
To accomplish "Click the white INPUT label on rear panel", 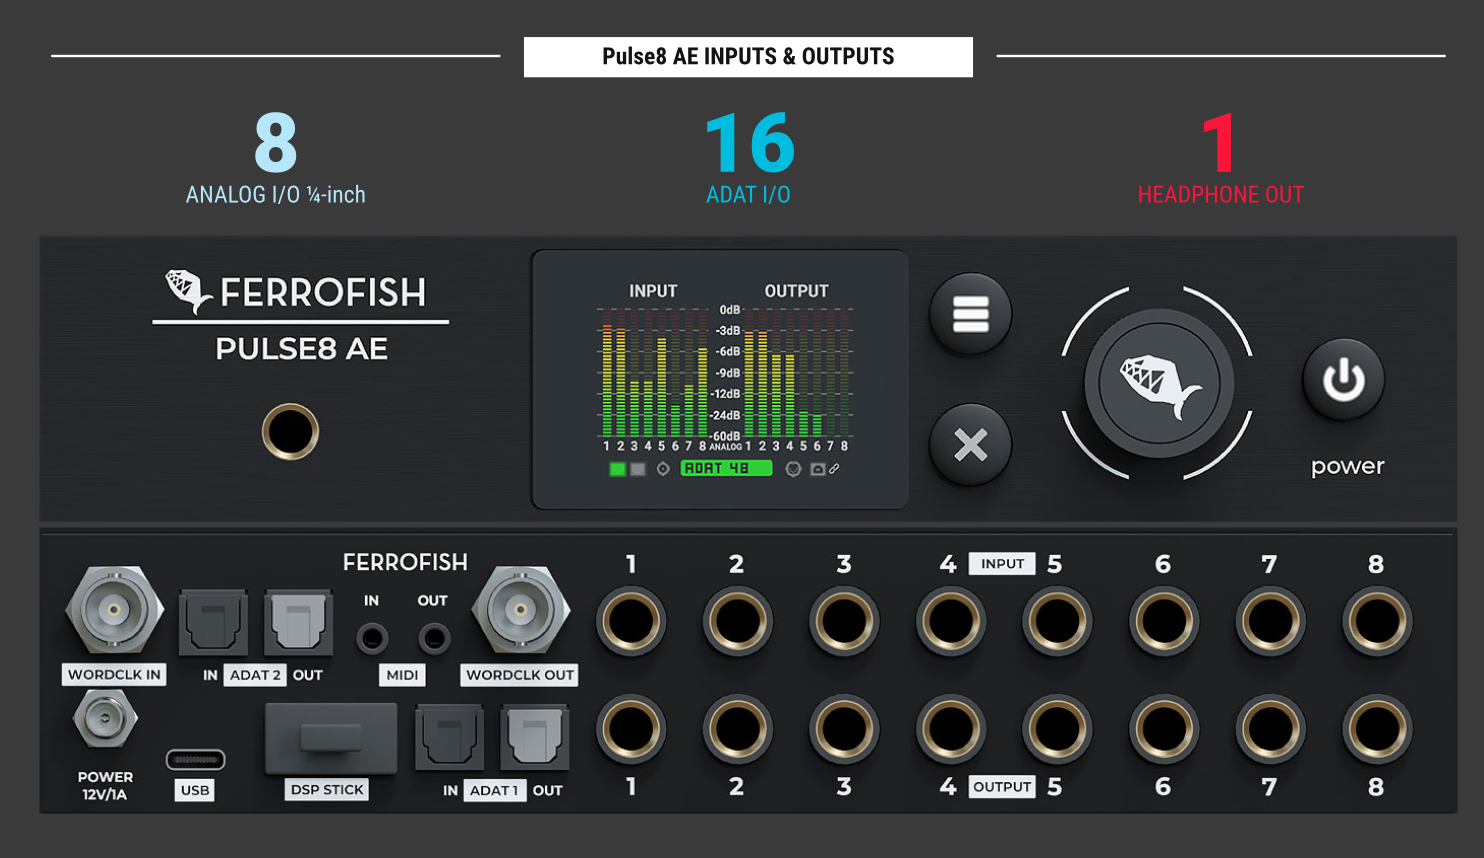I will [1002, 564].
